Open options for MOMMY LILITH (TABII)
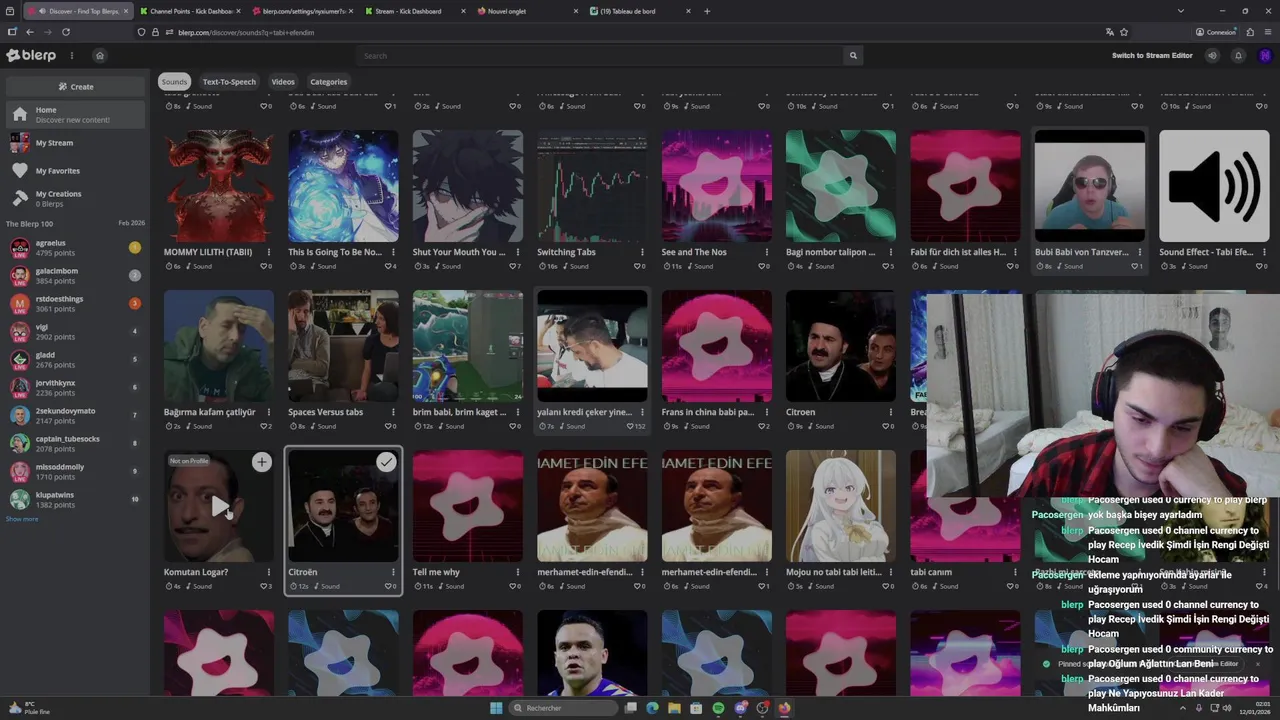1280x720 pixels. point(269,252)
